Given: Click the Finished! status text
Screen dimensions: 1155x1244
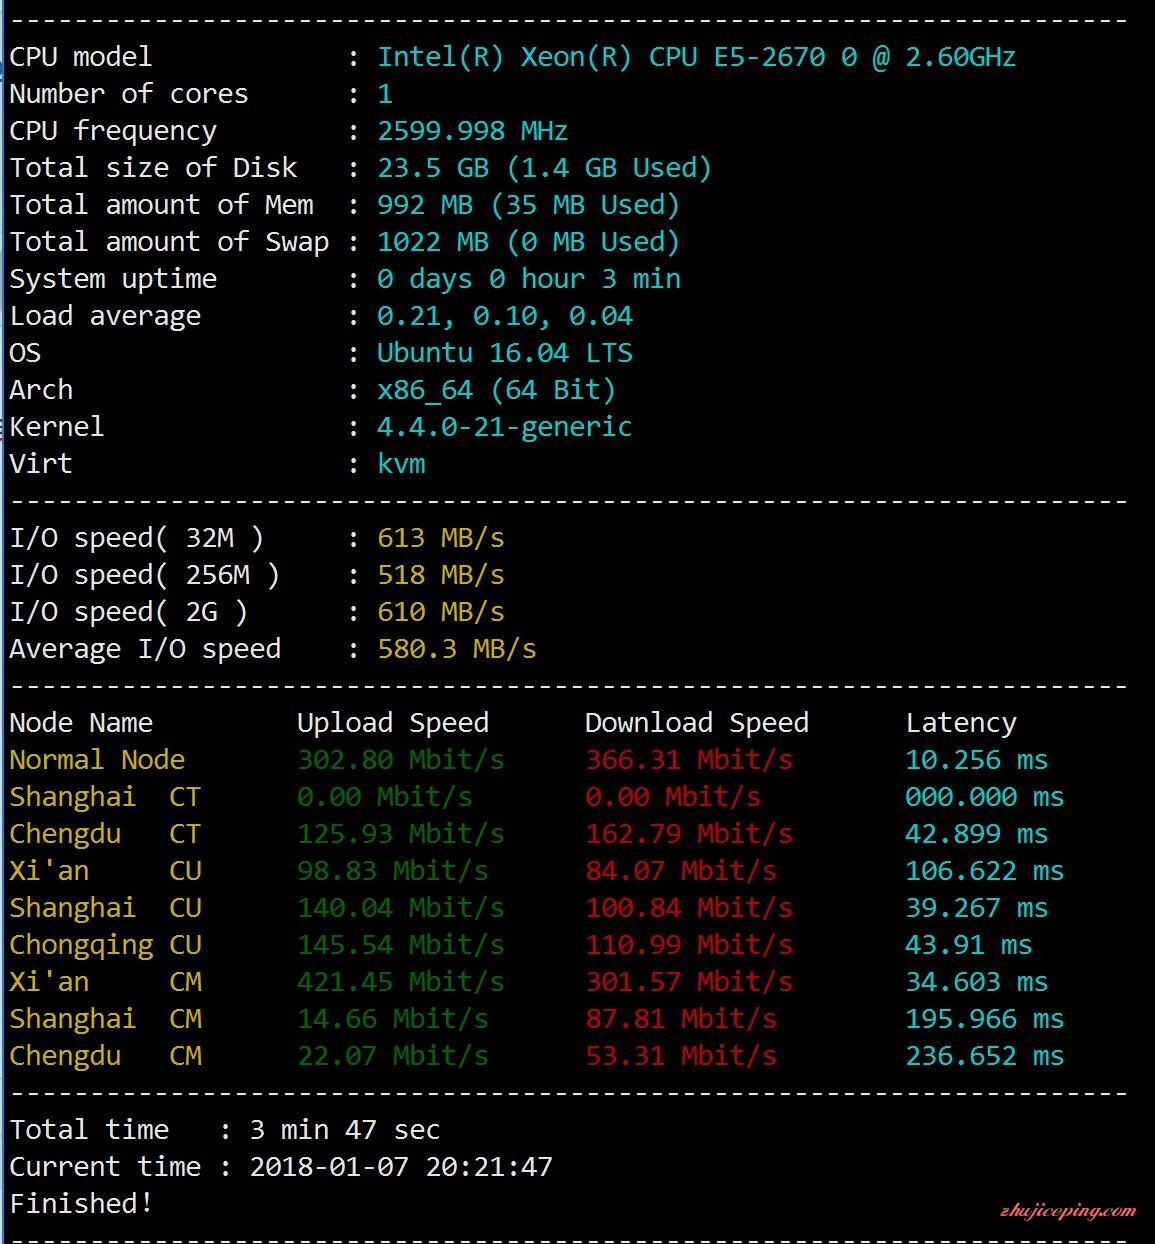Looking at the screenshot, I should [x=81, y=1204].
